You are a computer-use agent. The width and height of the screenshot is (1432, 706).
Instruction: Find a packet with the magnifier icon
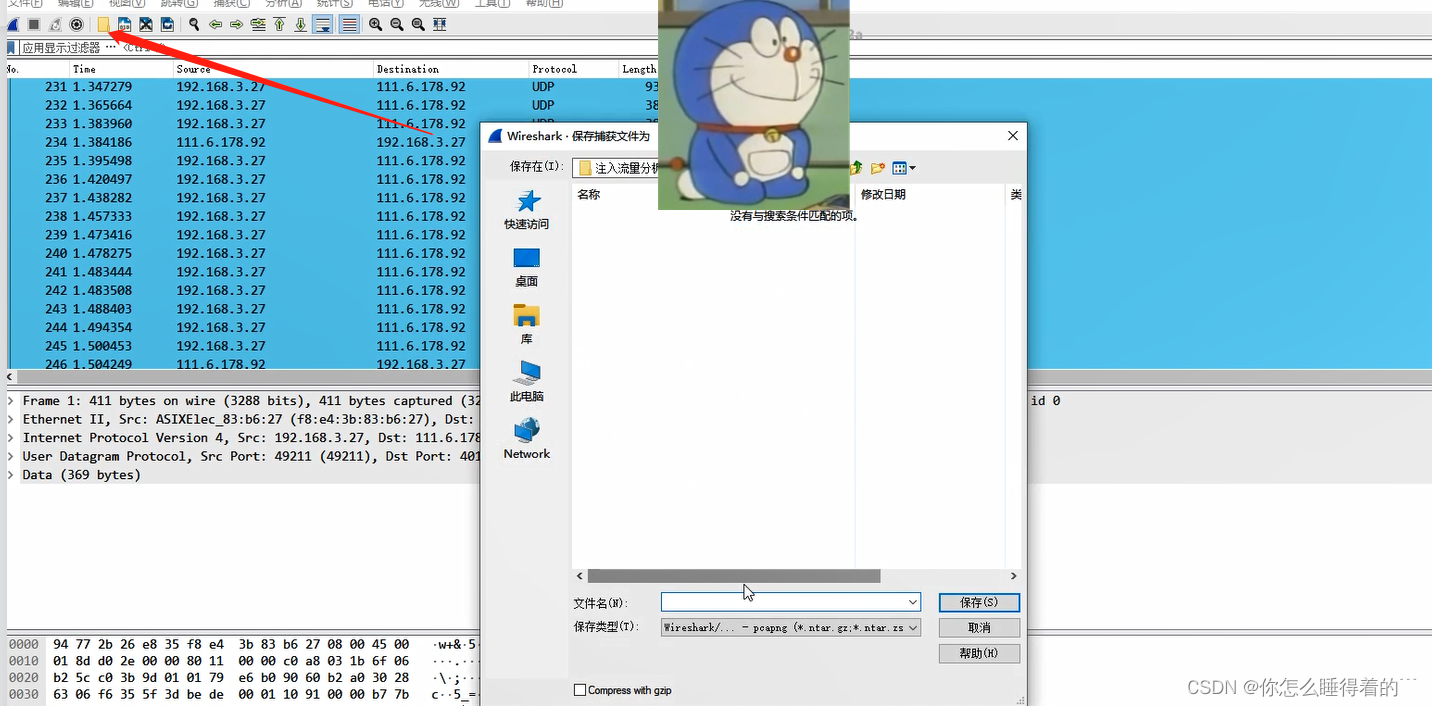pyautogui.click(x=194, y=24)
